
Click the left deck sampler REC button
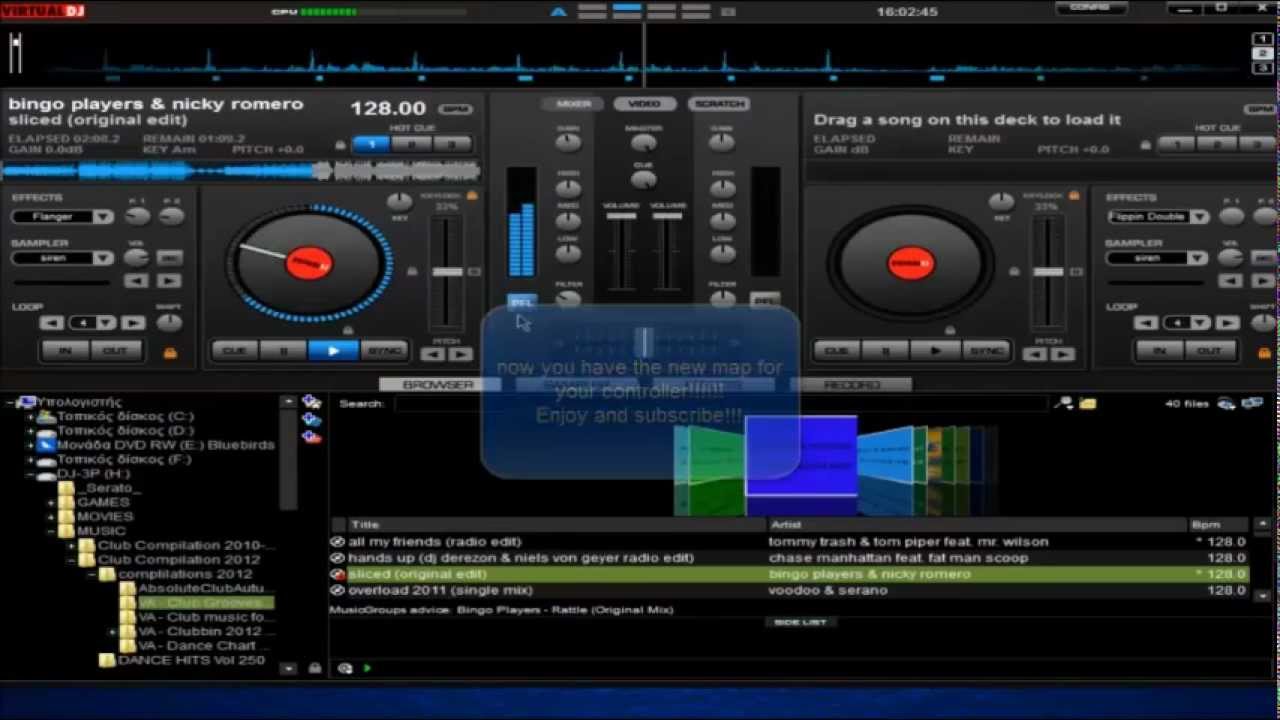click(169, 258)
